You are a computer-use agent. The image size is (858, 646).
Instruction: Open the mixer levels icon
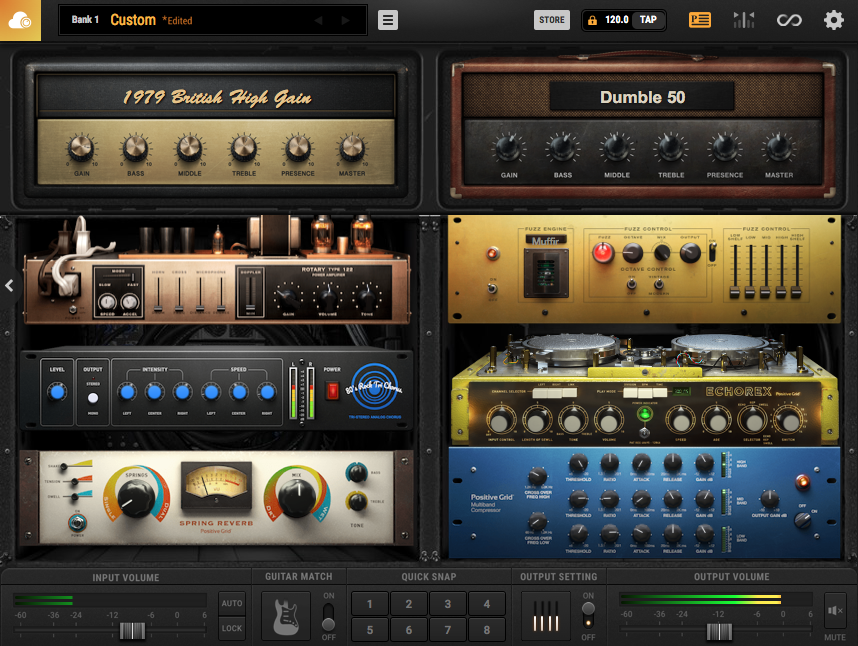pyautogui.click(x=744, y=20)
